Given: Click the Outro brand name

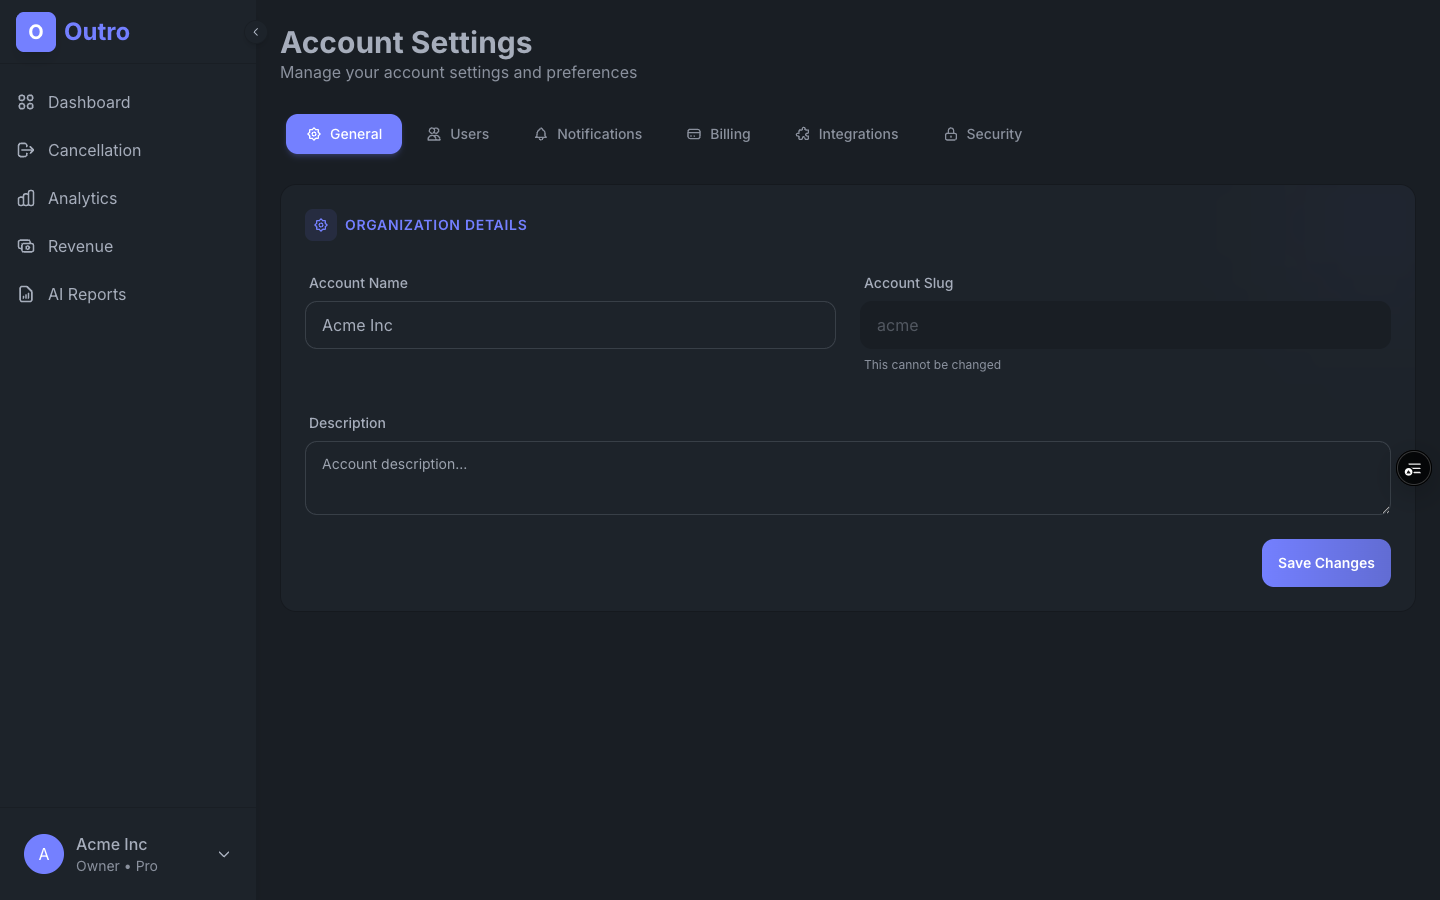Looking at the screenshot, I should (x=97, y=32).
